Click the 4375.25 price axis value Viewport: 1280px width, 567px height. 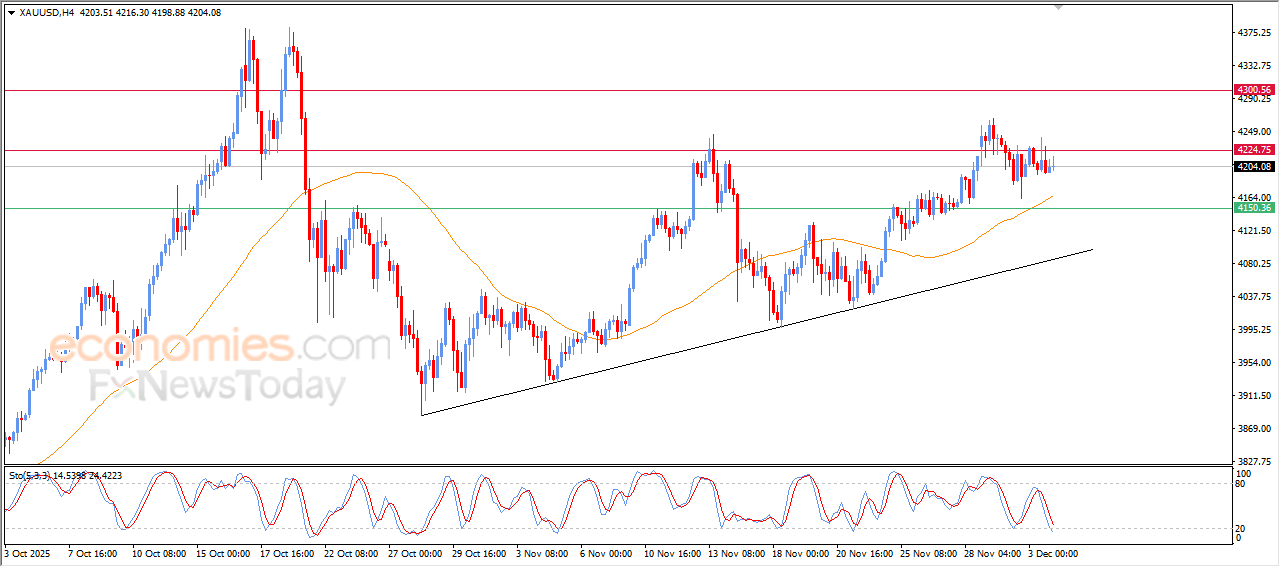1253,33
